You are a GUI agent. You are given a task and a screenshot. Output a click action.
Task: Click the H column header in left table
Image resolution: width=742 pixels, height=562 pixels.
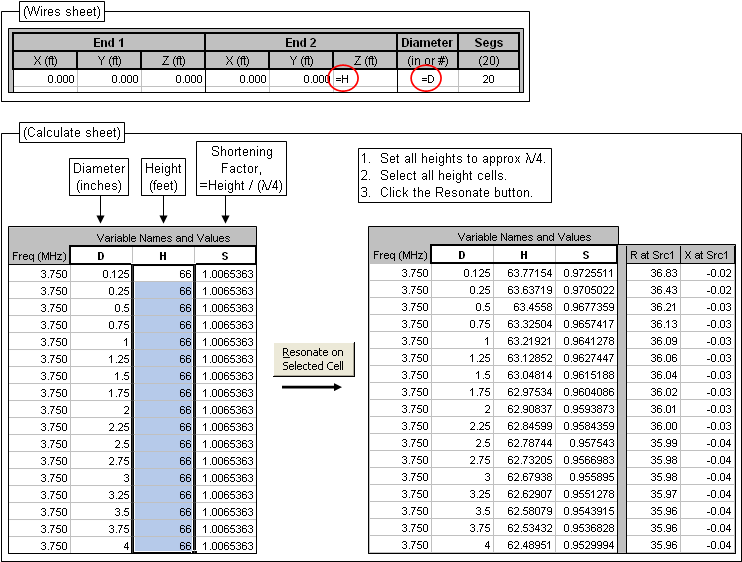click(163, 255)
